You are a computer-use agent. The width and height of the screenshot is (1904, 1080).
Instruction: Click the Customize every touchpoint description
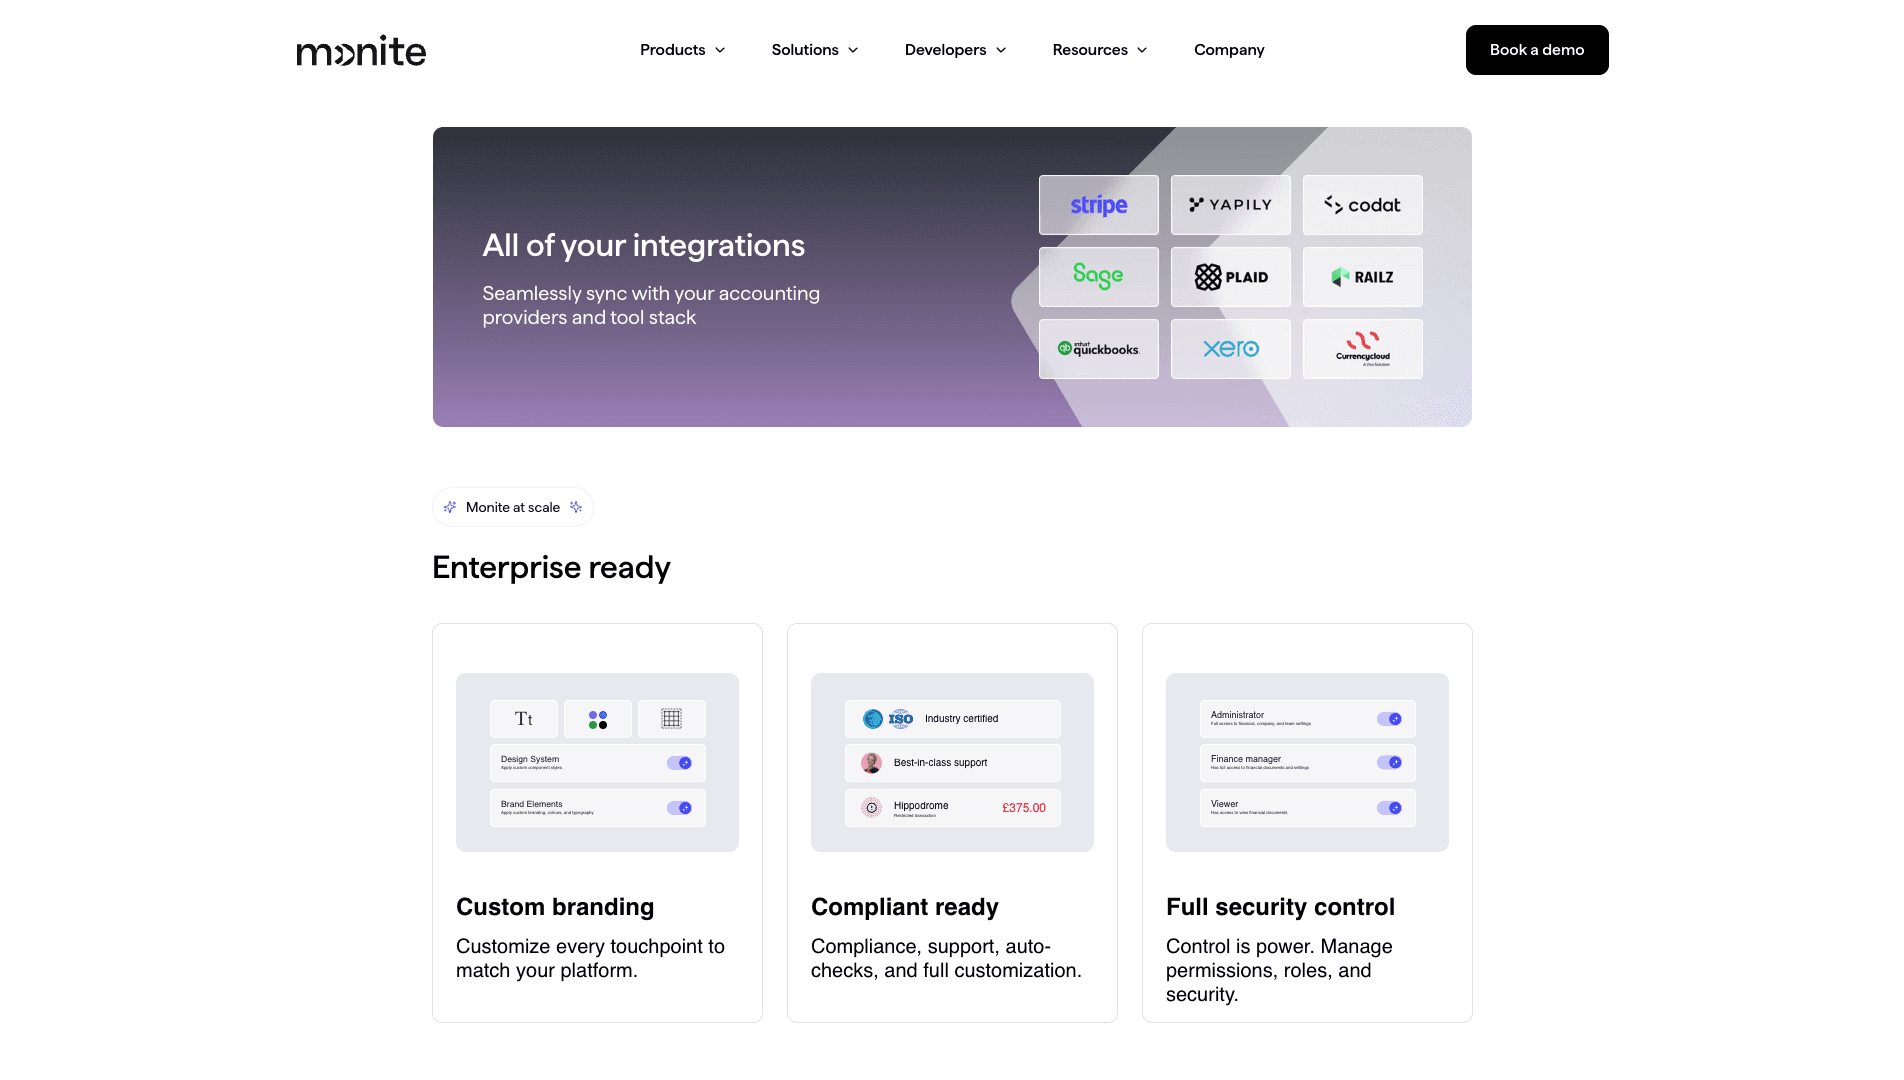click(590, 958)
